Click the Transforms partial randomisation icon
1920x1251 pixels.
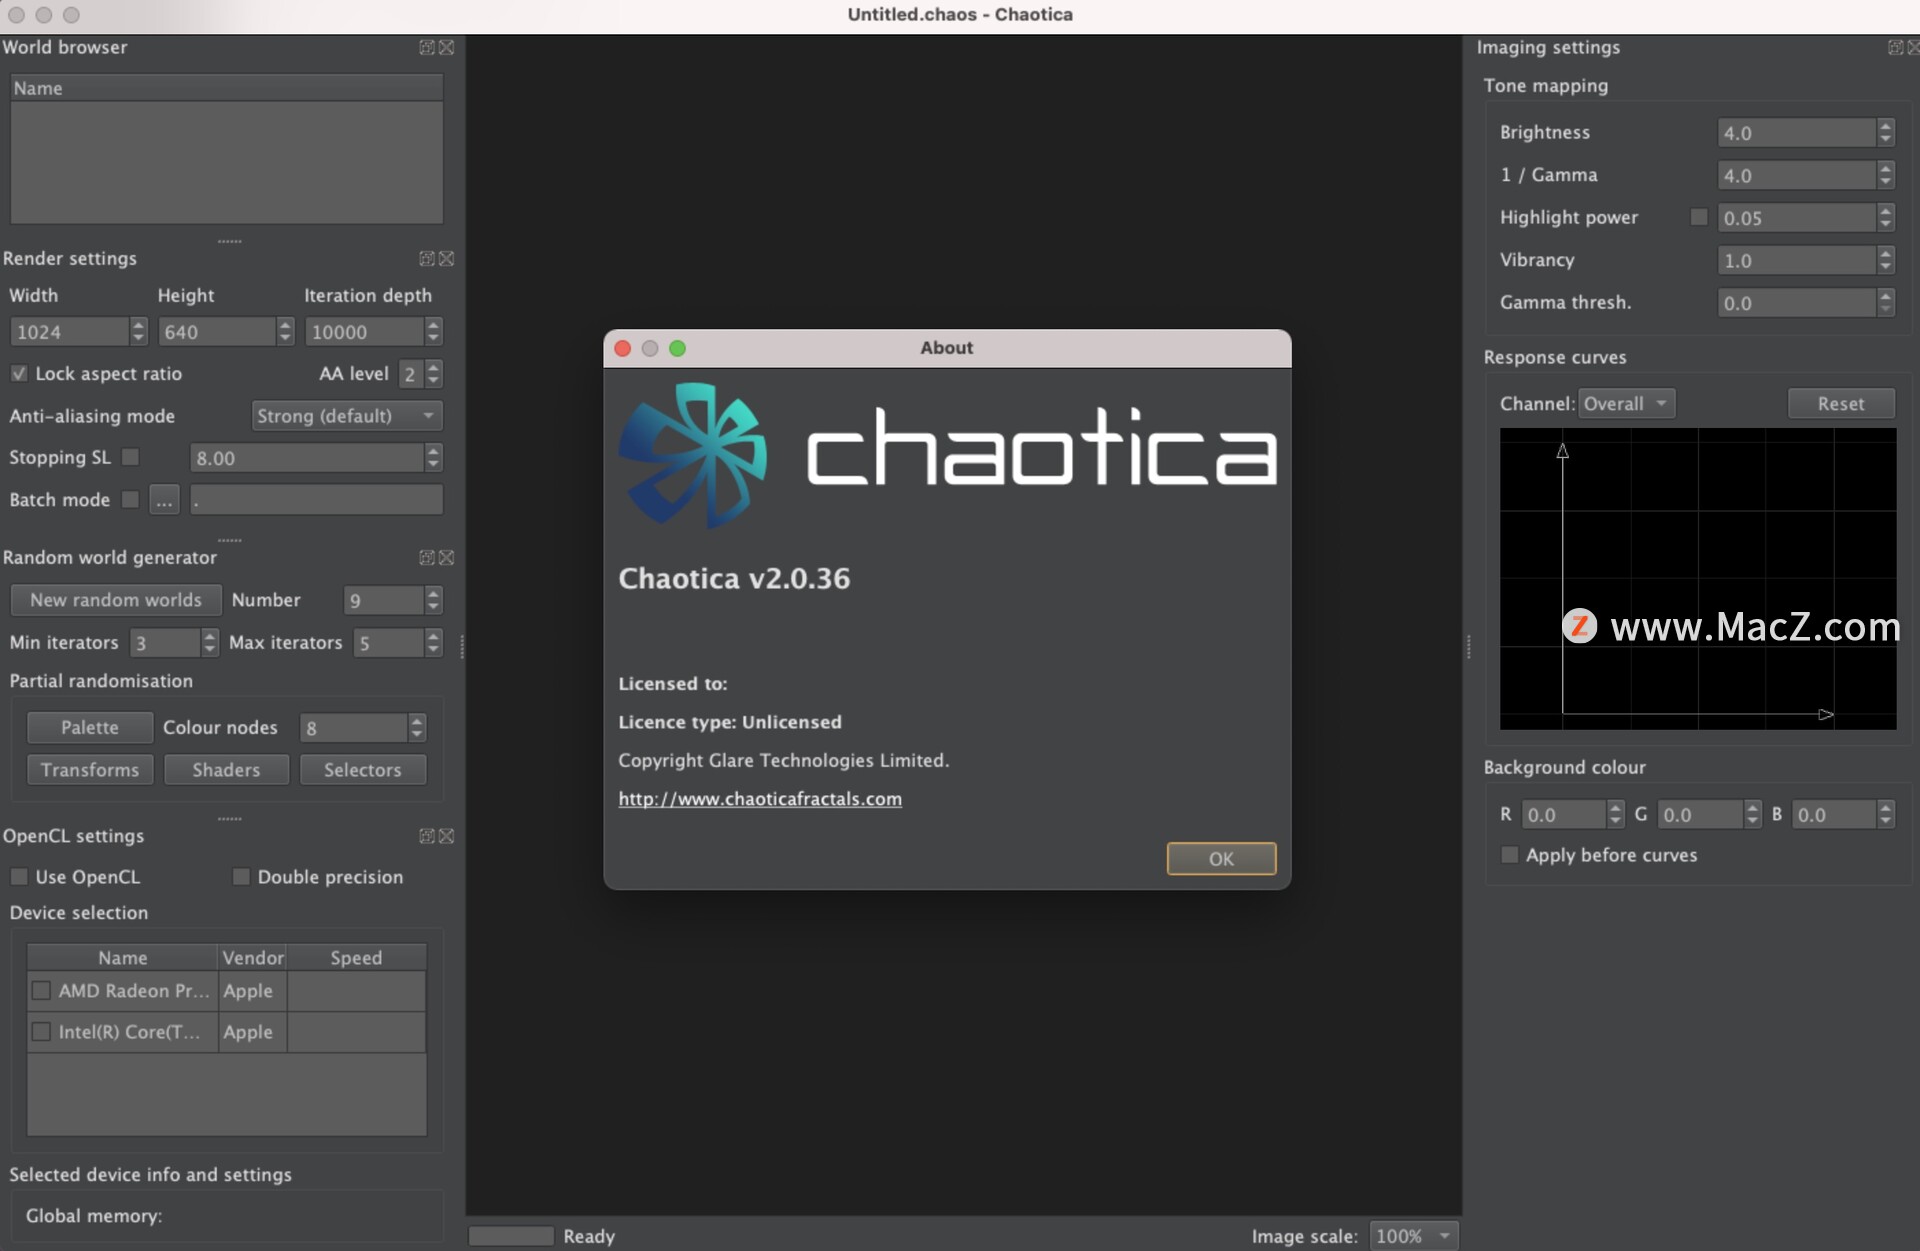[x=87, y=768]
